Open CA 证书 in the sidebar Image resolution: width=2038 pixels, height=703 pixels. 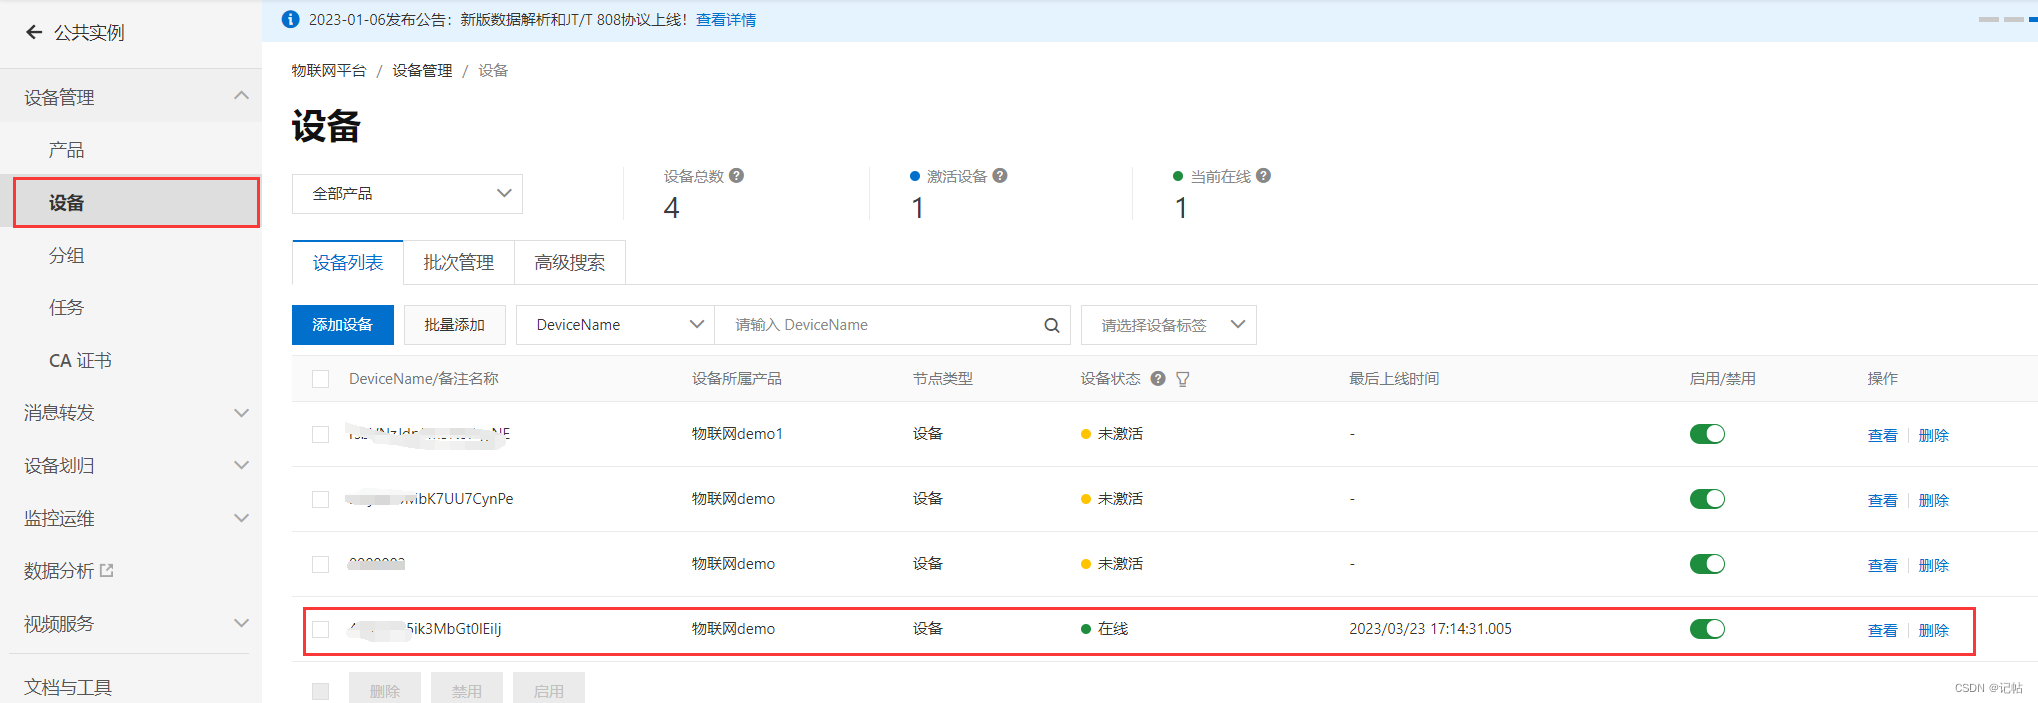[80, 360]
